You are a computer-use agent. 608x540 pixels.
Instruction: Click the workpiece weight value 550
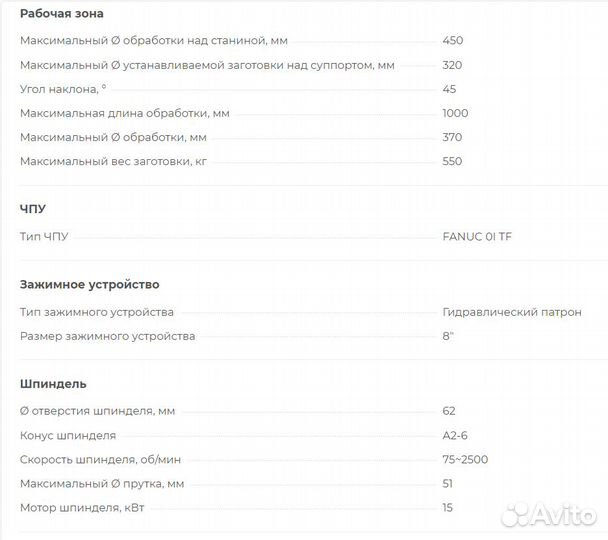452,161
